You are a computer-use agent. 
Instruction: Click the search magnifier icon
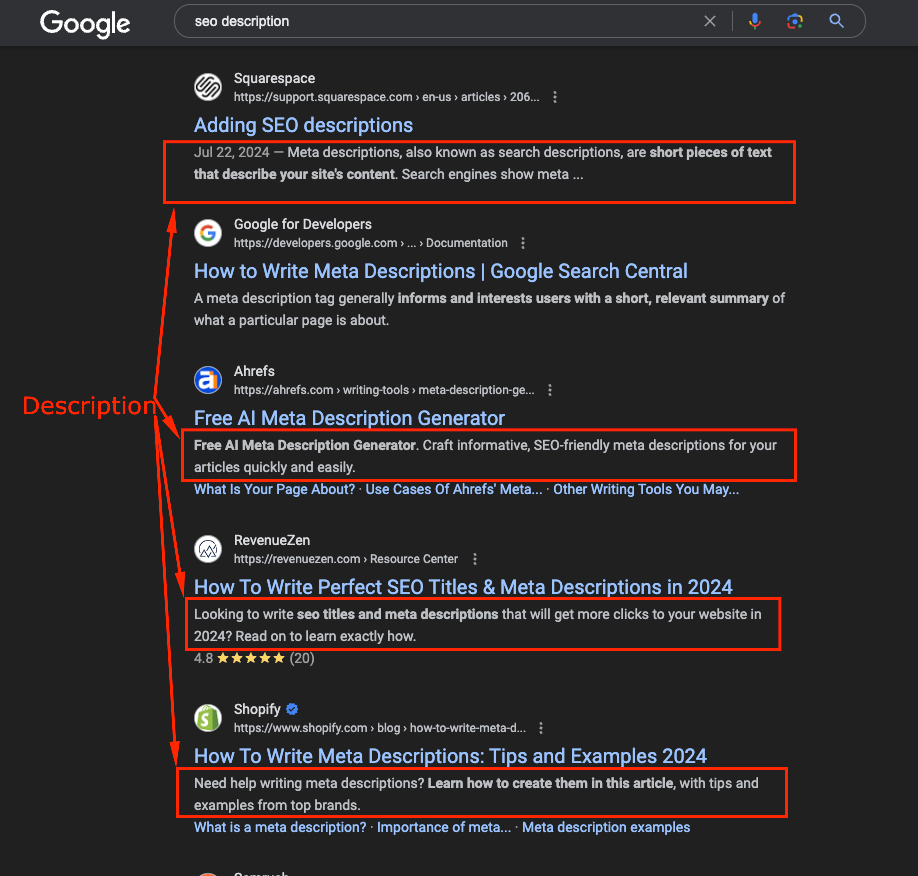(x=836, y=20)
